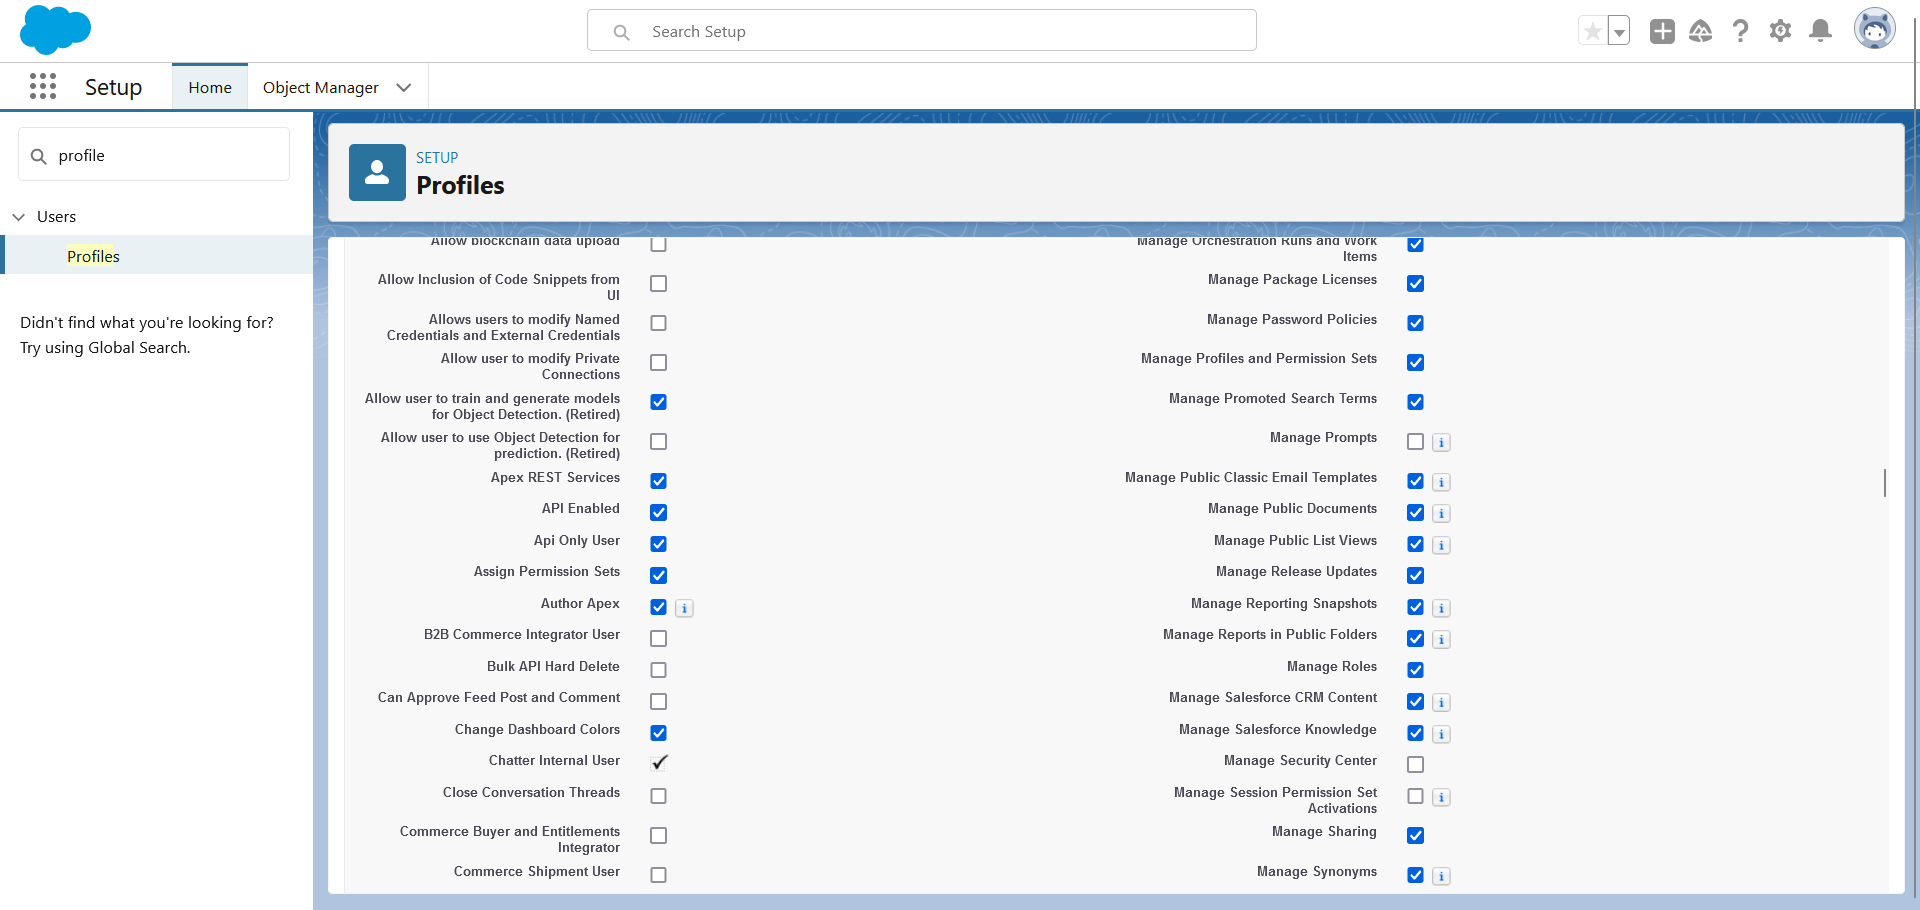This screenshot has height=910, width=1920.
Task: Enable the Bulk API Hard Delete checkbox
Action: coord(658,670)
